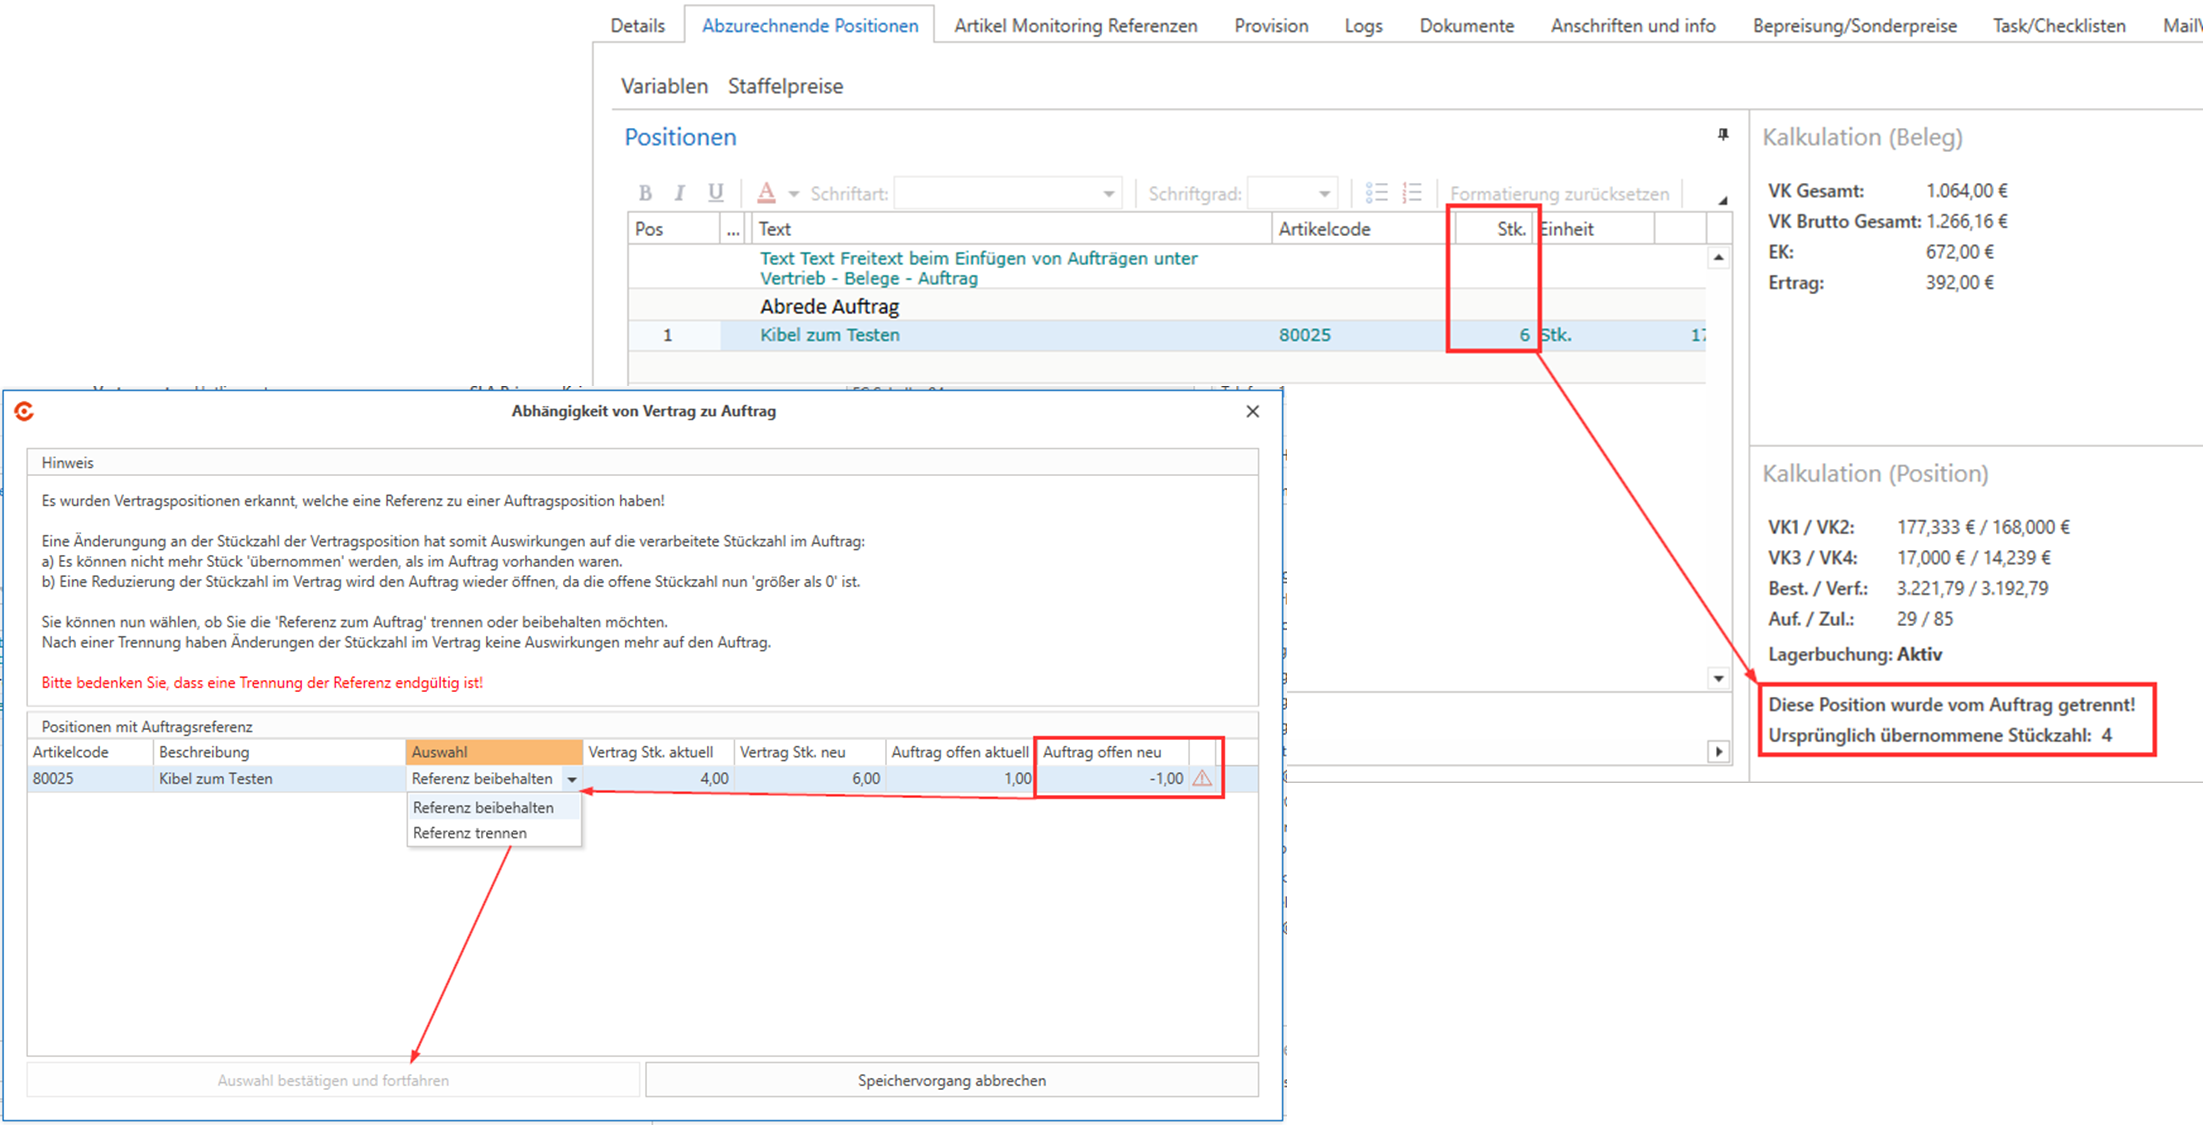2203x1125 pixels.
Task: Choose Referenz beibehalten from the dropdown list
Action: point(494,807)
